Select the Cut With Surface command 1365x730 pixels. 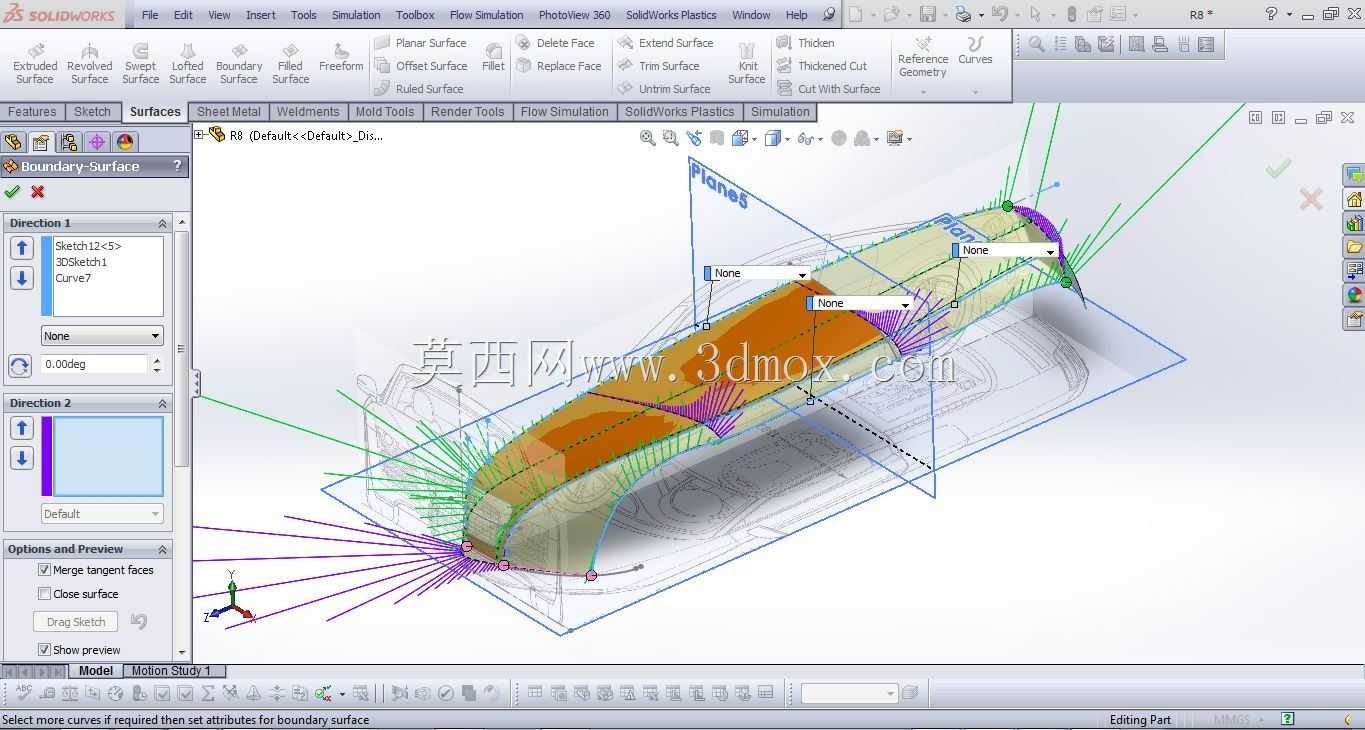(829, 89)
